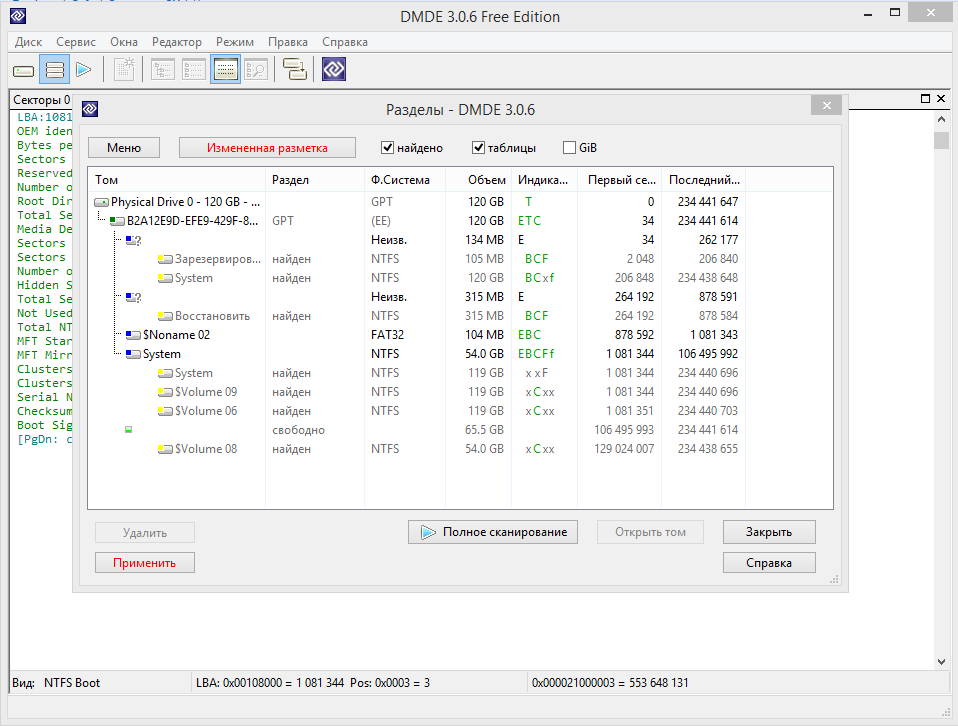The width and height of the screenshot is (958, 726).
Task: Click the select disk toolbar icon
Action: coord(23,70)
